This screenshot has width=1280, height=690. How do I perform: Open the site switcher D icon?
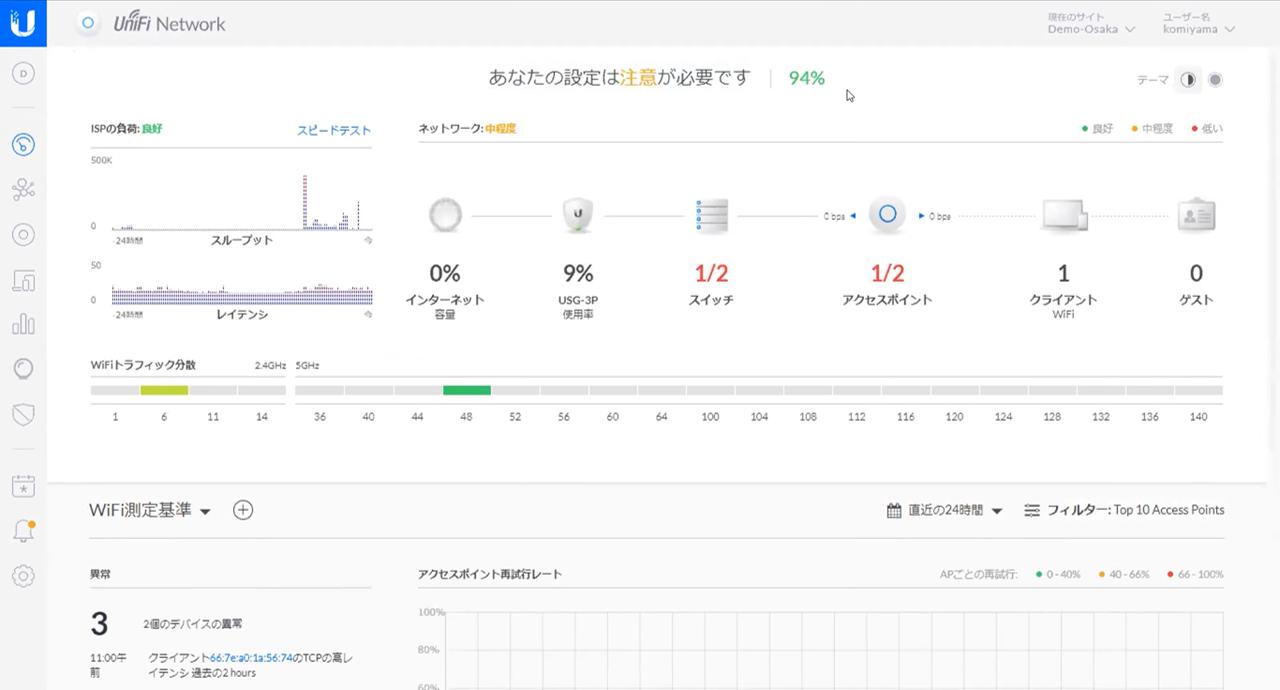click(23, 73)
